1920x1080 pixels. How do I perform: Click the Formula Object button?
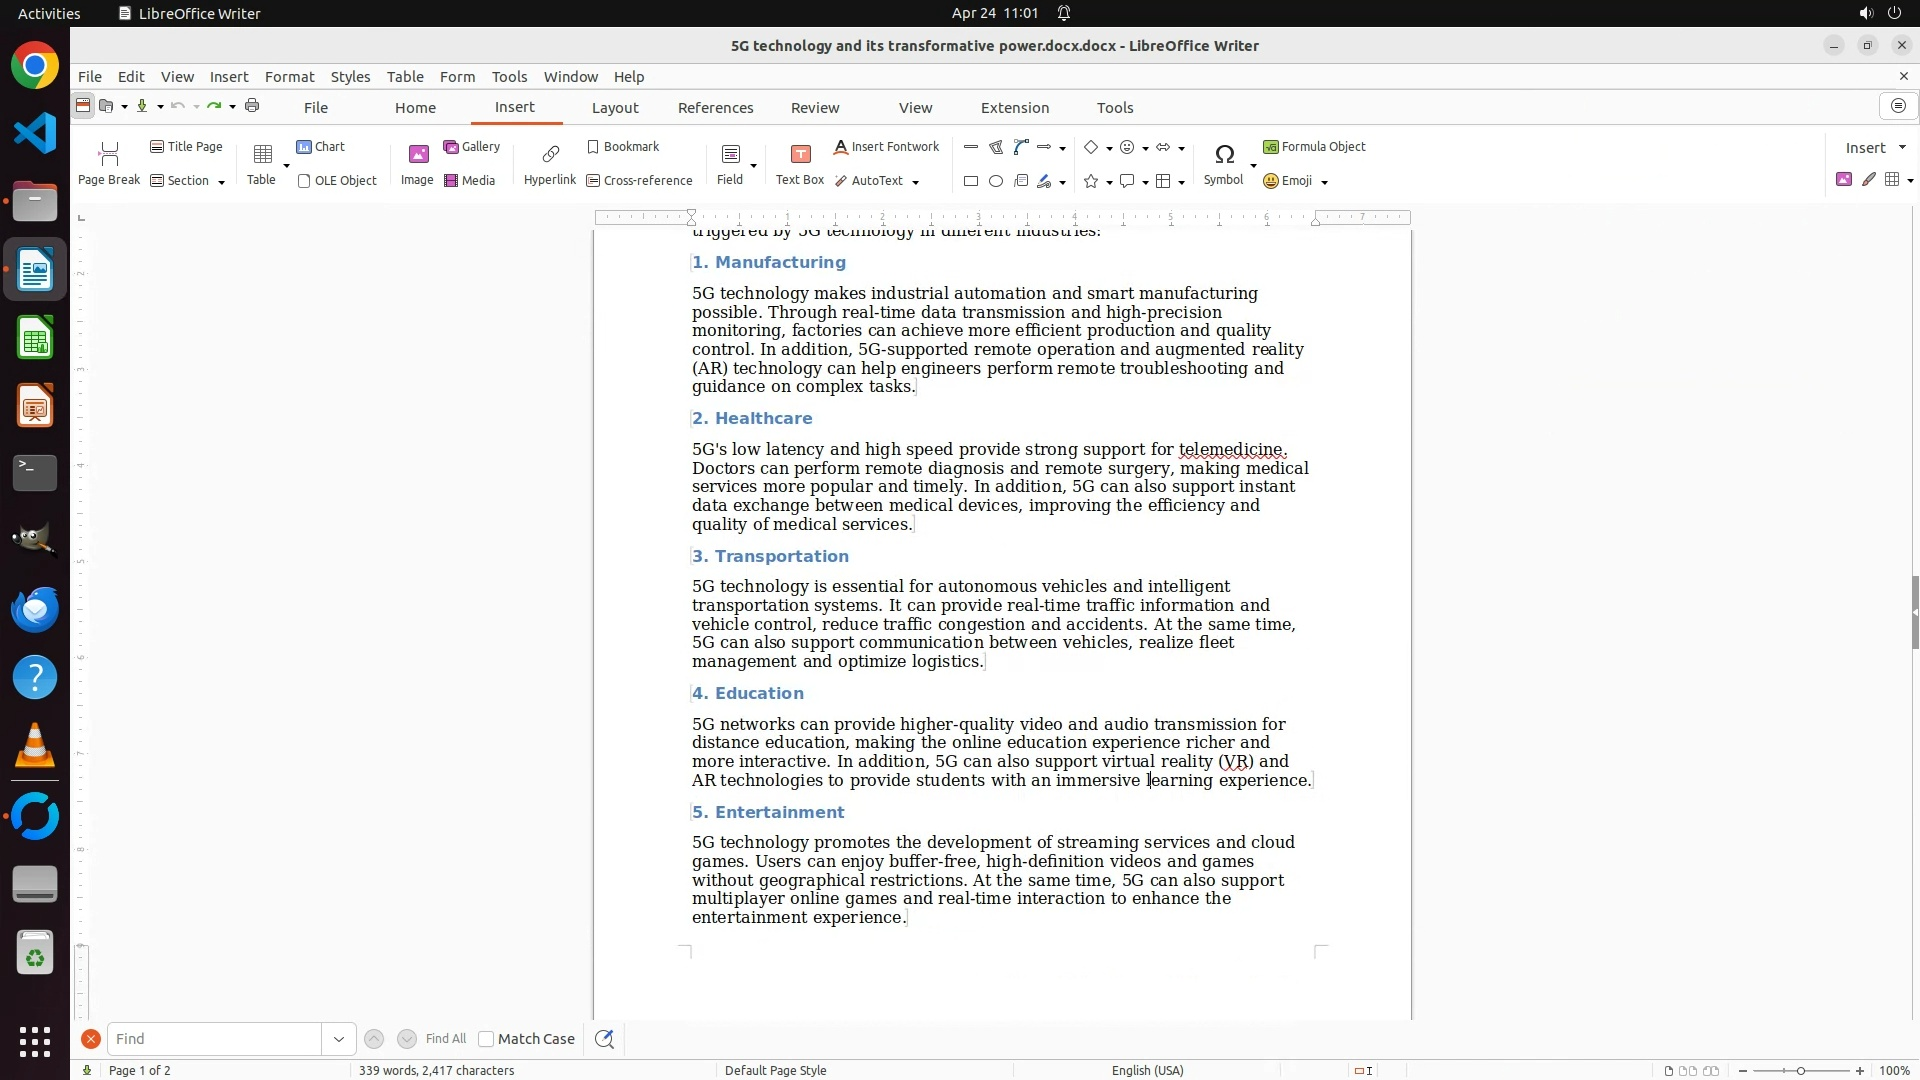click(x=1314, y=147)
